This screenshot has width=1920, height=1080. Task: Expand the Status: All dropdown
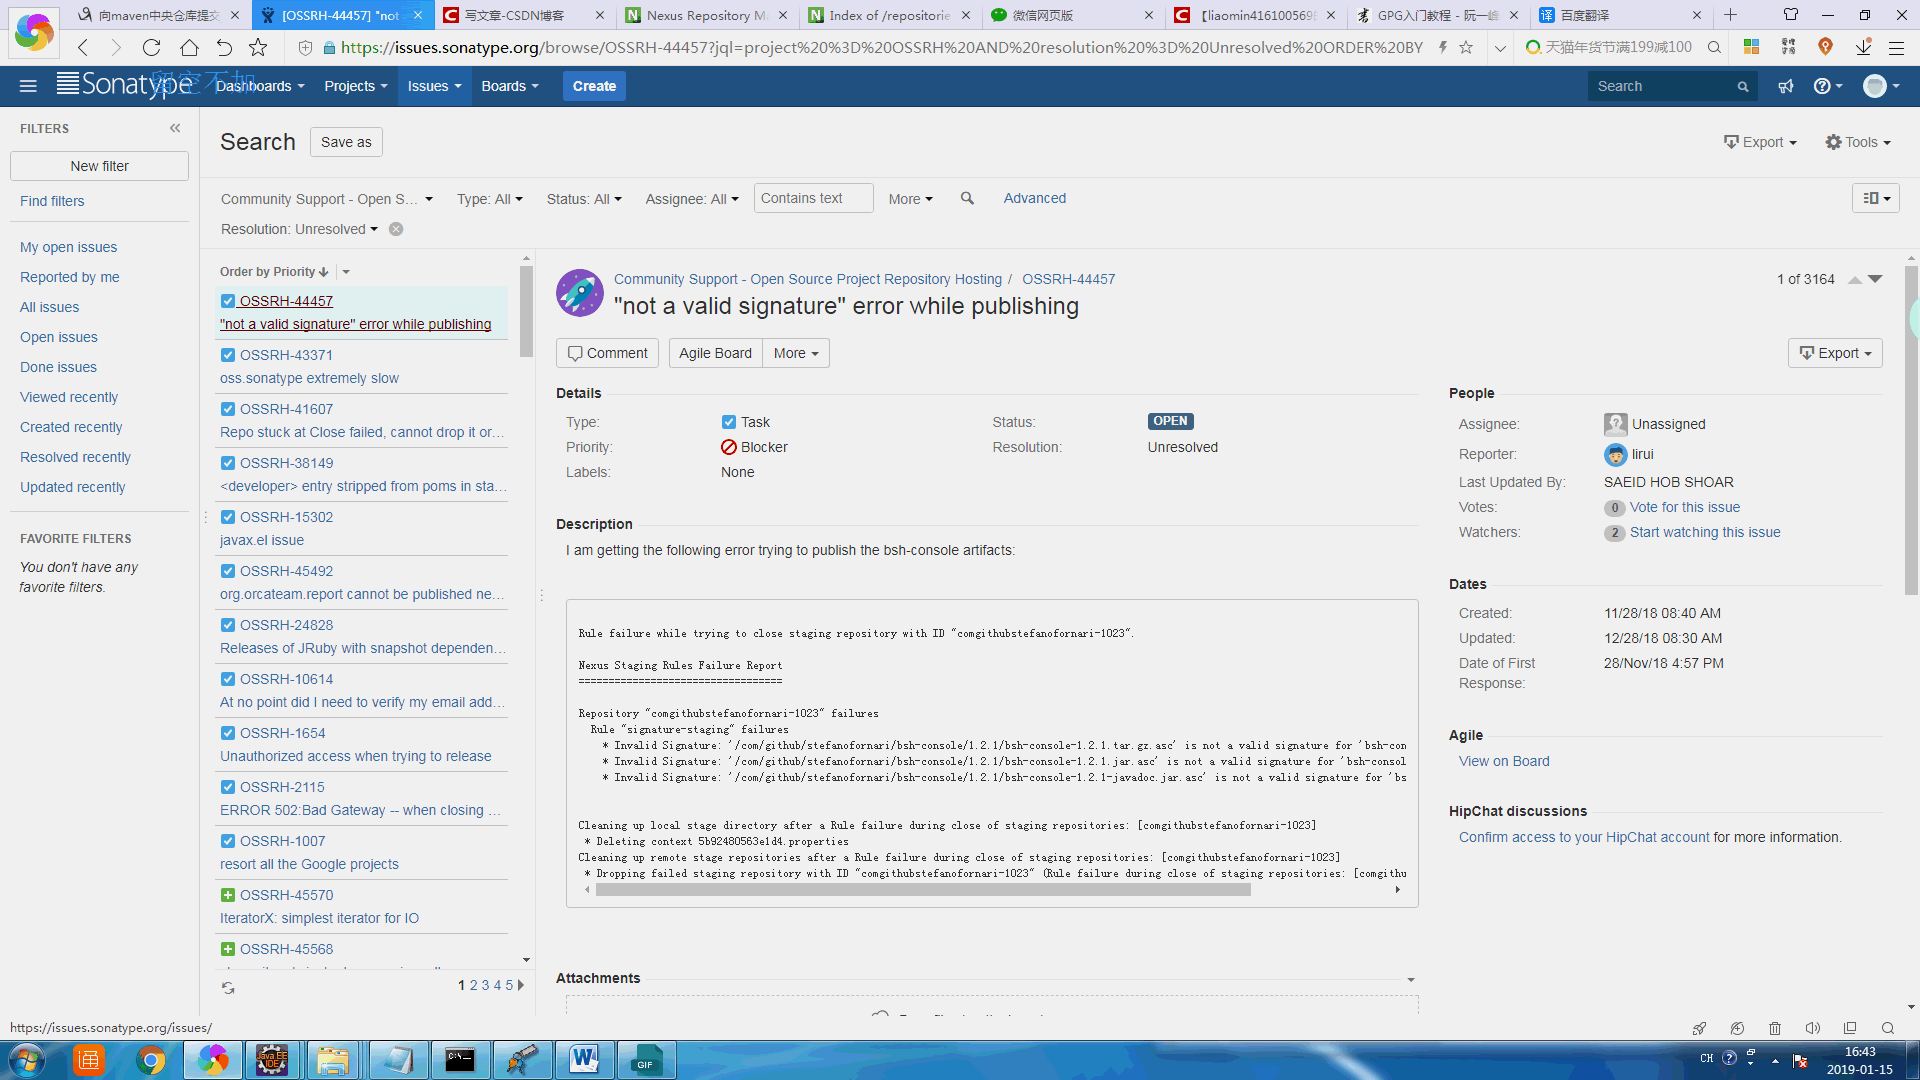(x=584, y=199)
